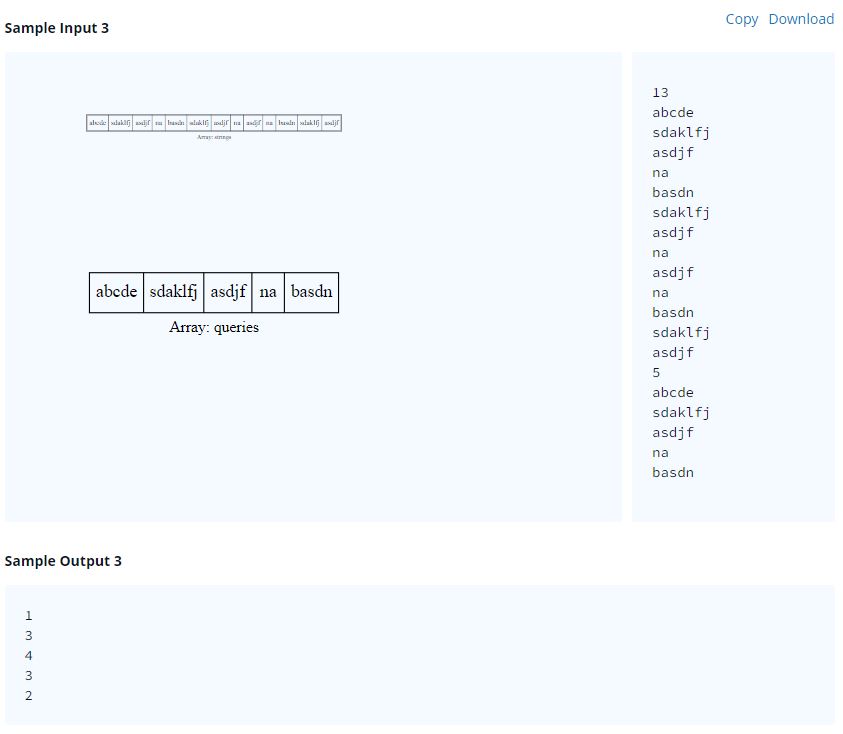Click the sdaklfj cell in queries array
The height and width of the screenshot is (734, 843).
(173, 292)
